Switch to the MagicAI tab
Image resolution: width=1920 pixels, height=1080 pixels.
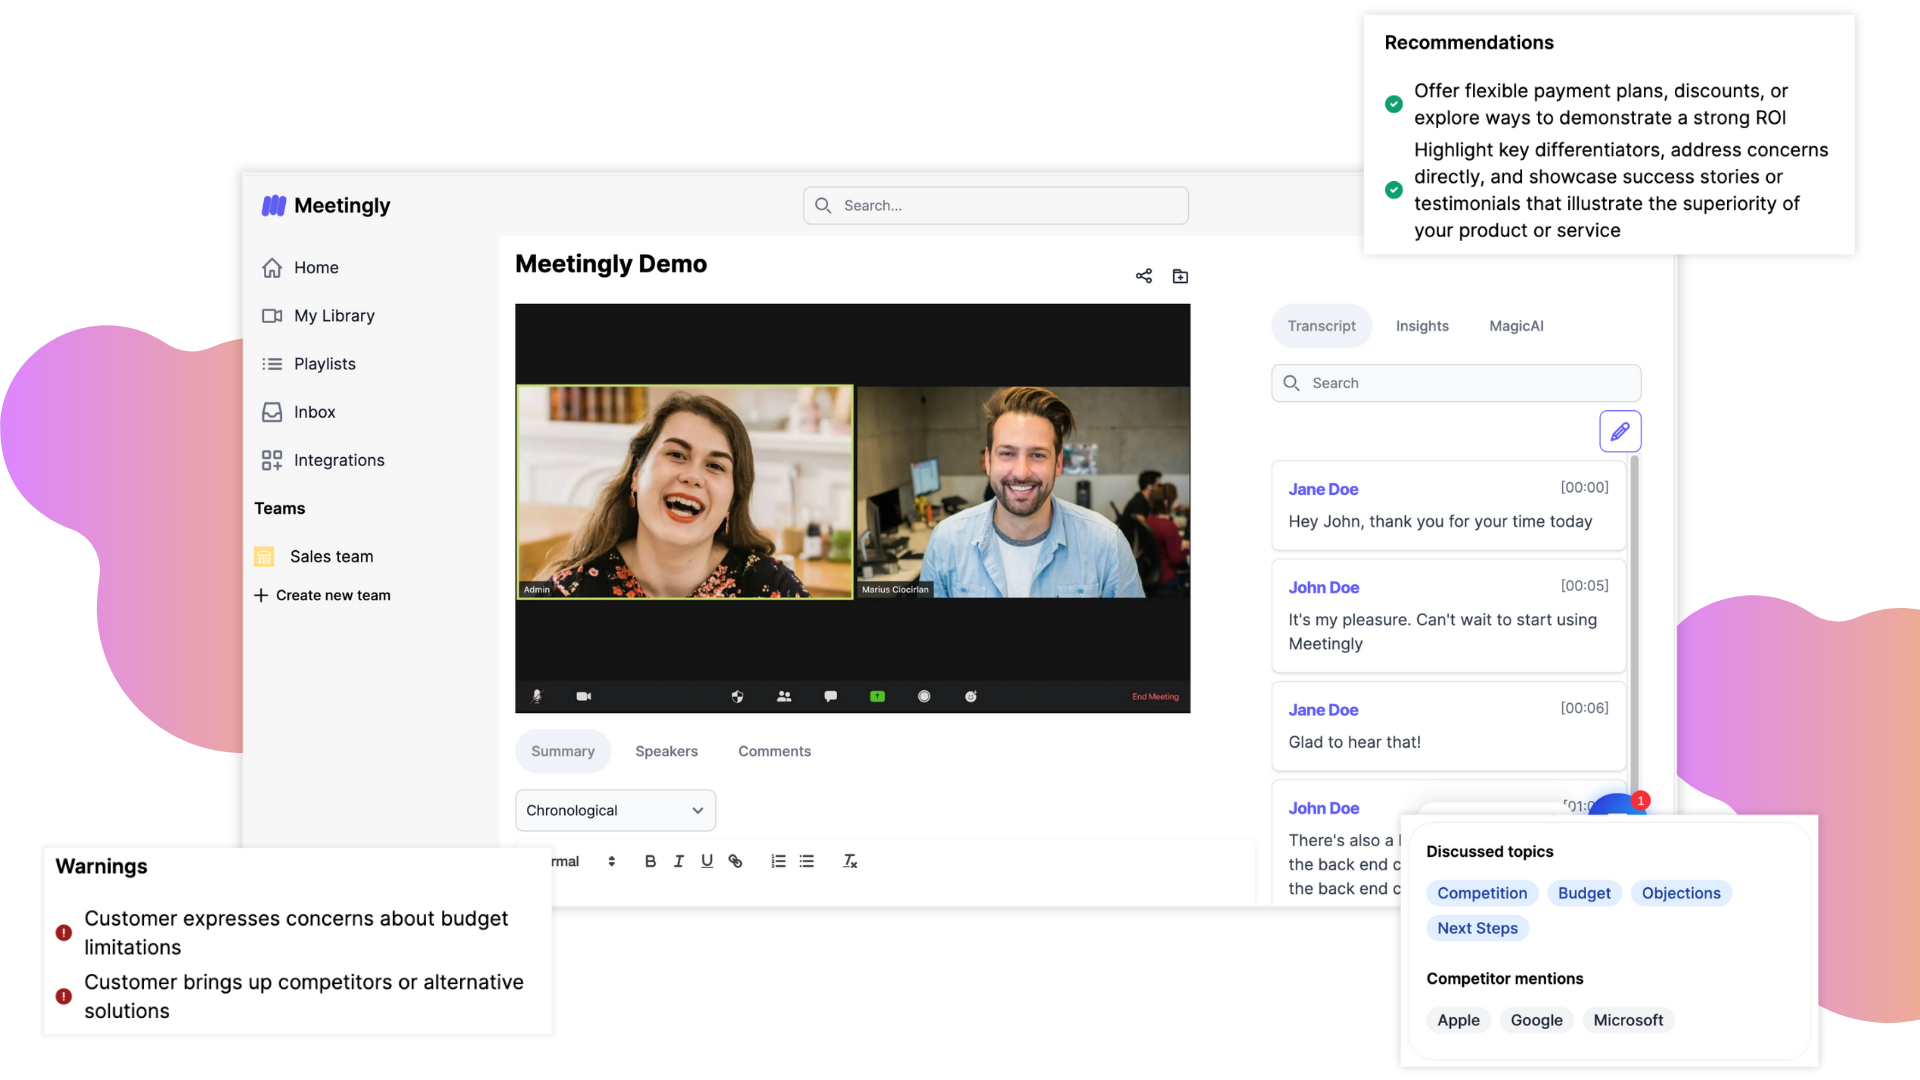tap(1515, 326)
